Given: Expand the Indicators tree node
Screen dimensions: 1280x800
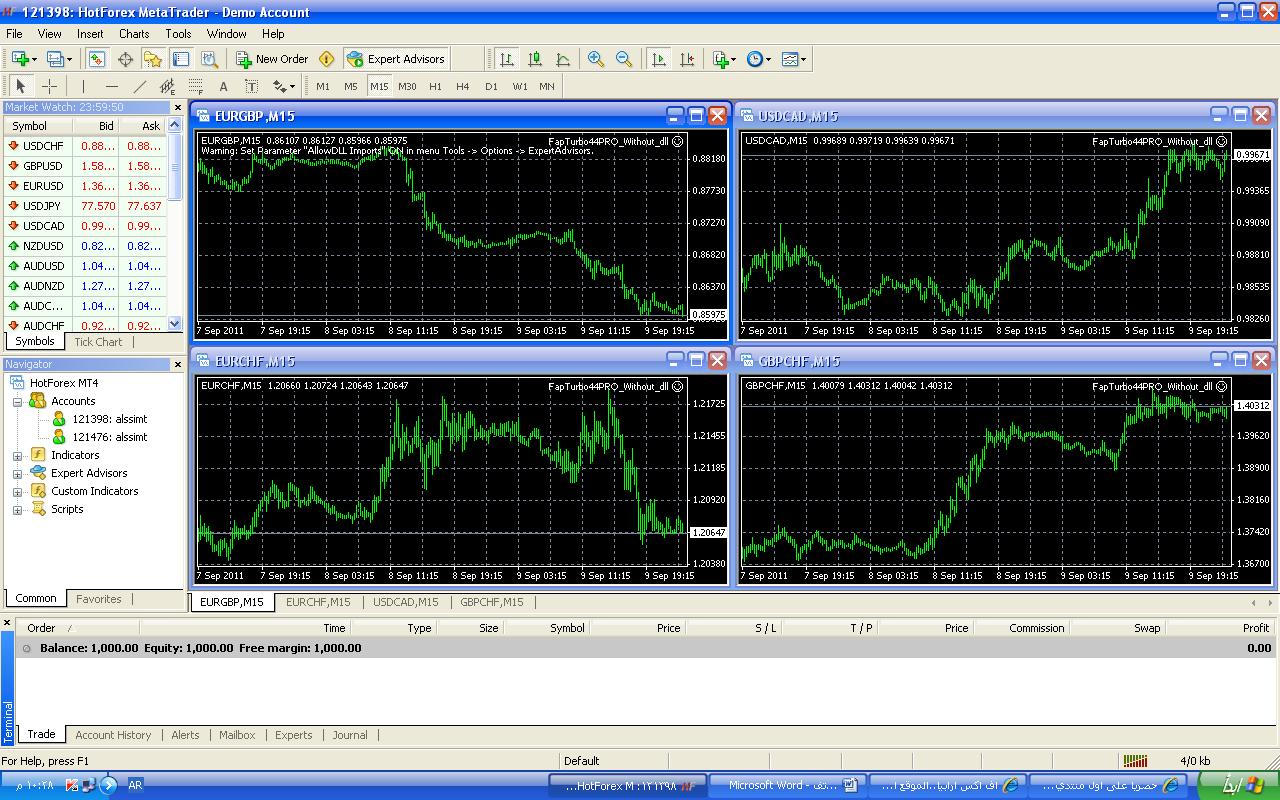Looking at the screenshot, I should [x=17, y=455].
